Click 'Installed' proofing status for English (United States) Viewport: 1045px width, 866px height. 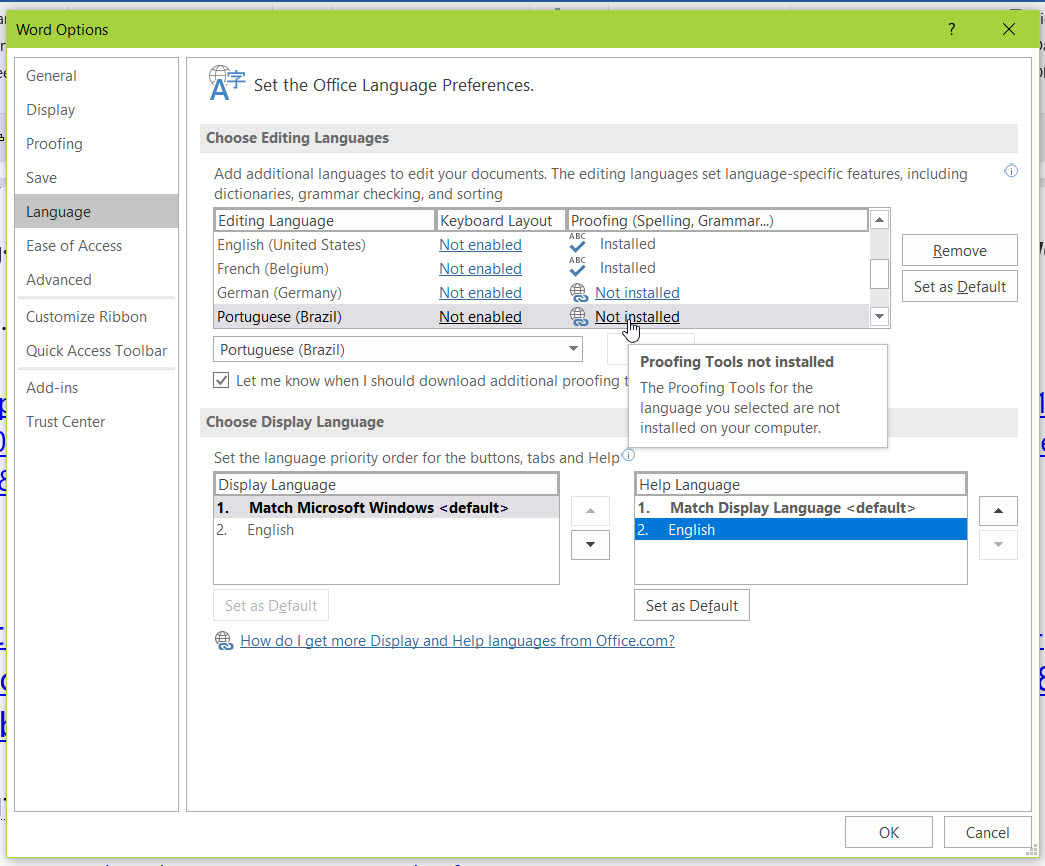pos(627,244)
